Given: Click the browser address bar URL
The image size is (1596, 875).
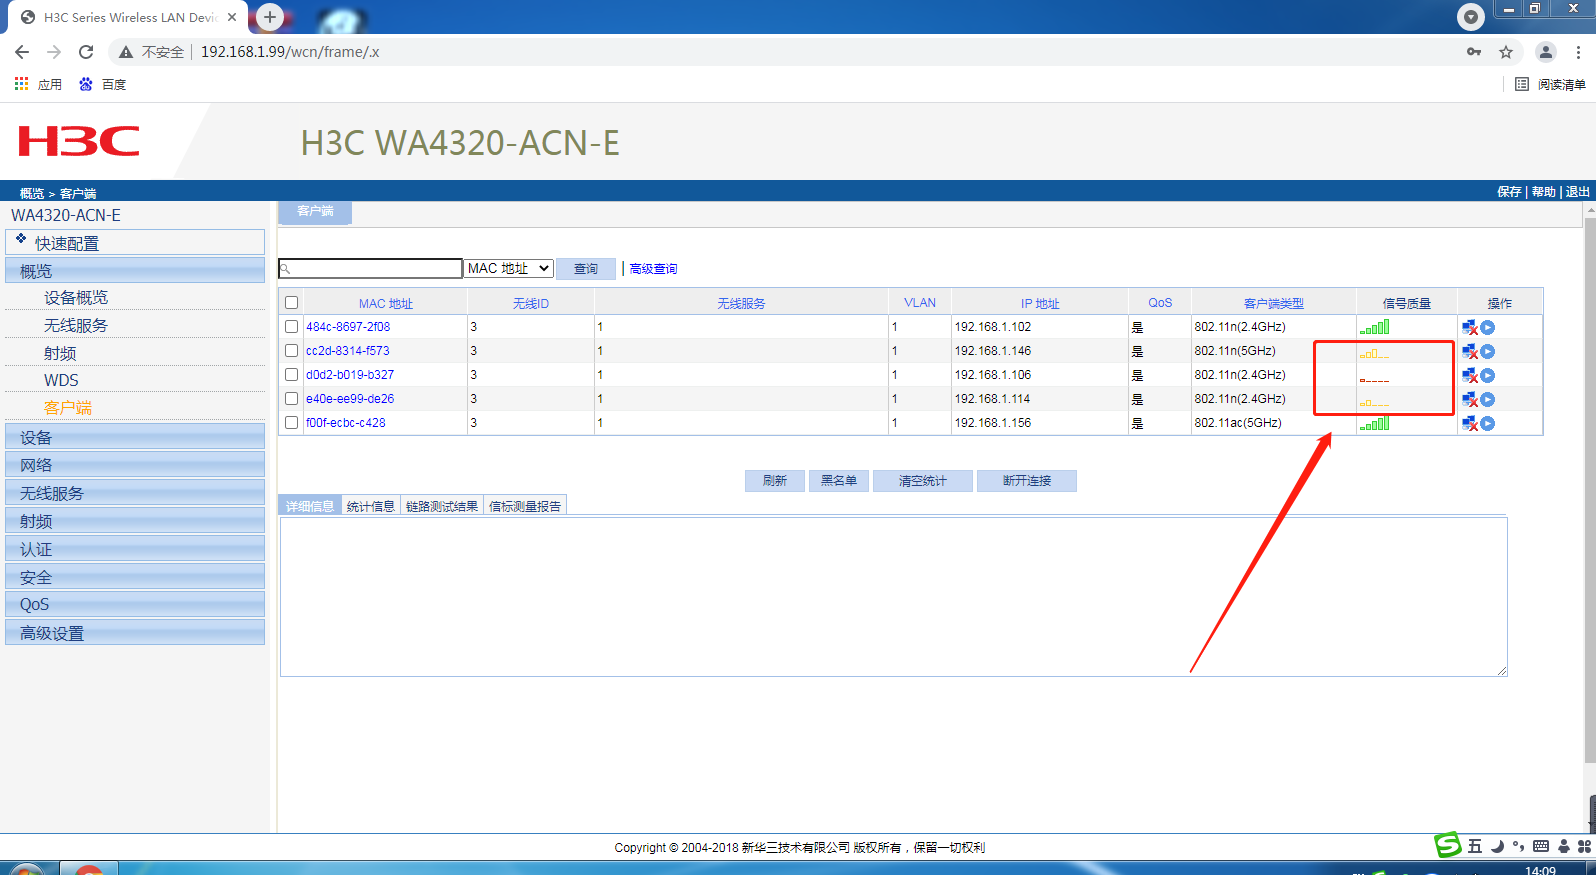Looking at the screenshot, I should click(290, 52).
